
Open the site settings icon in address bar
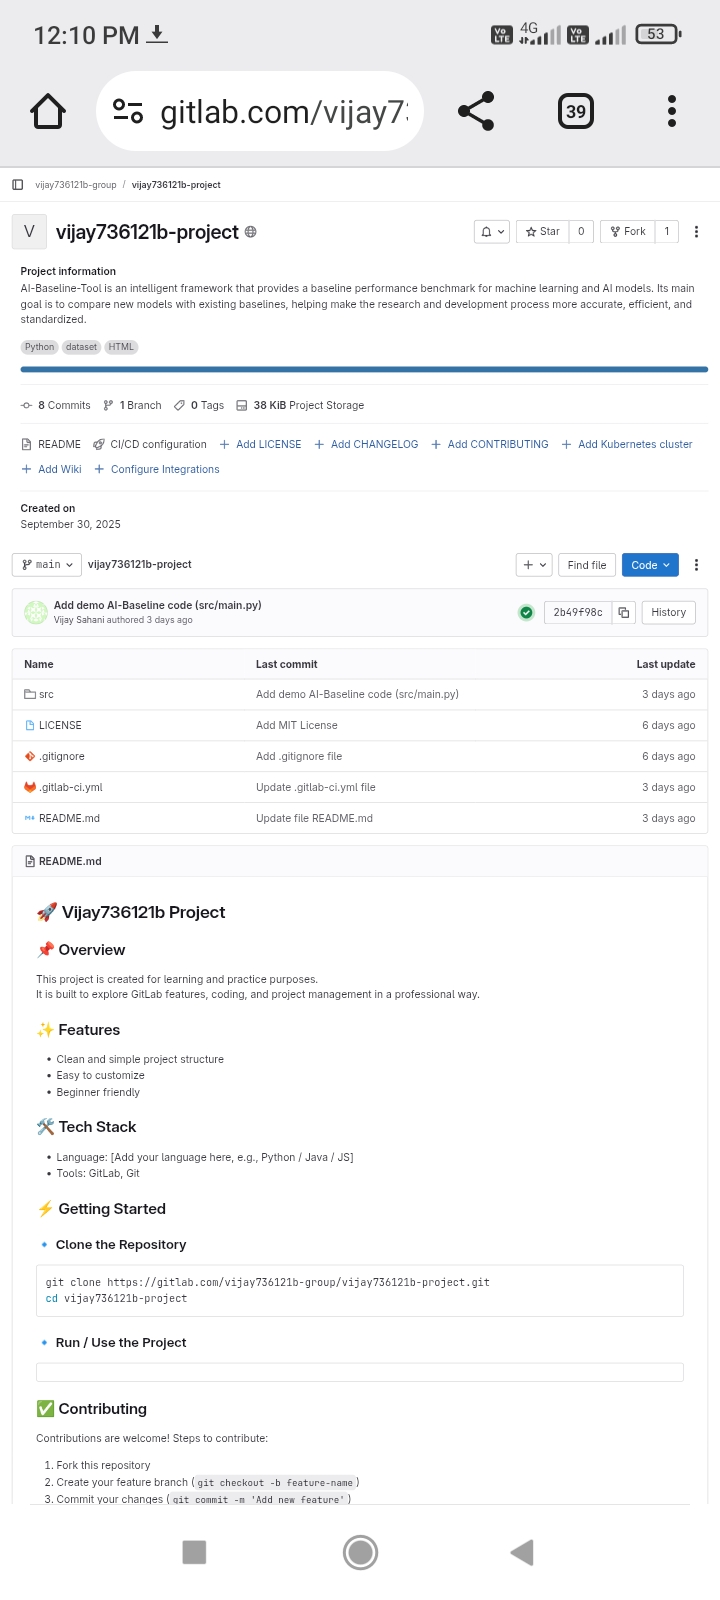pyautogui.click(x=128, y=111)
